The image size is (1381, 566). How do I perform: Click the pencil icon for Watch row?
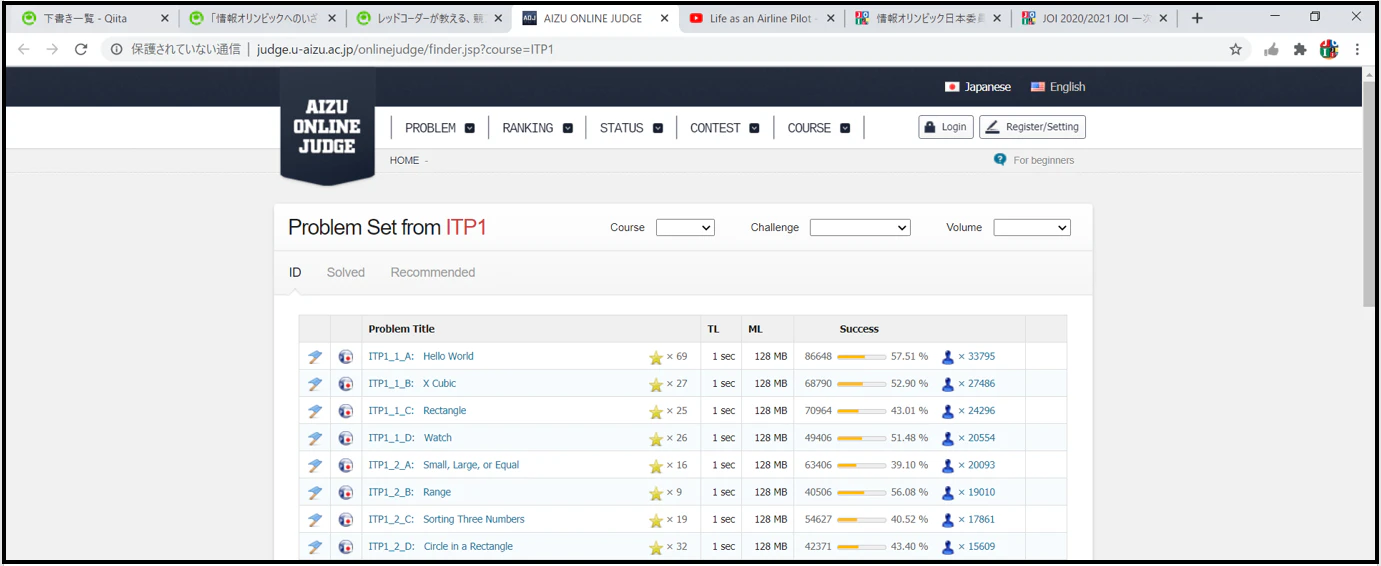click(x=315, y=438)
